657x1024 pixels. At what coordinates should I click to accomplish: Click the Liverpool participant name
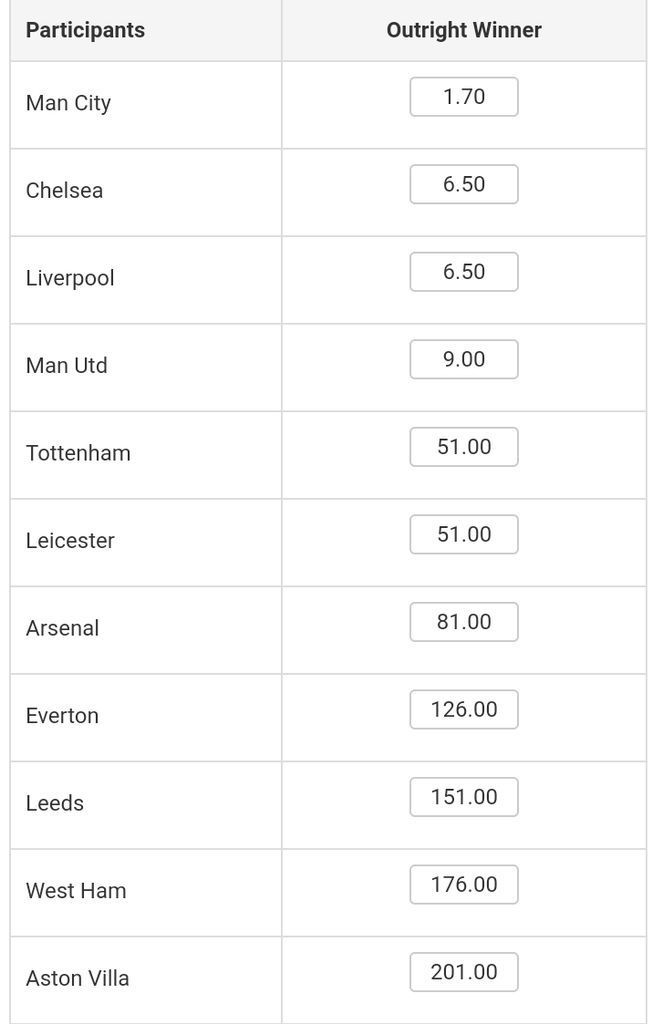coord(71,278)
